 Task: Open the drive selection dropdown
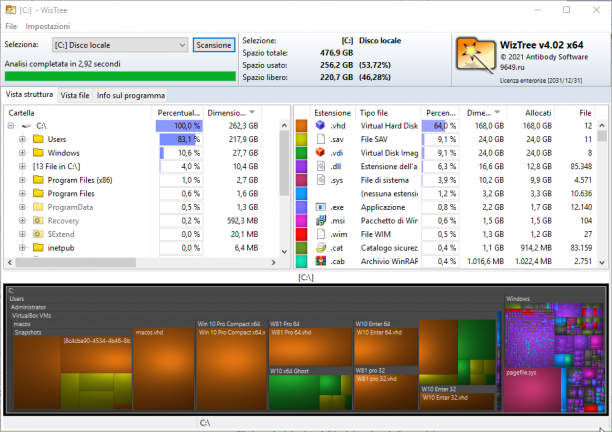click(120, 45)
